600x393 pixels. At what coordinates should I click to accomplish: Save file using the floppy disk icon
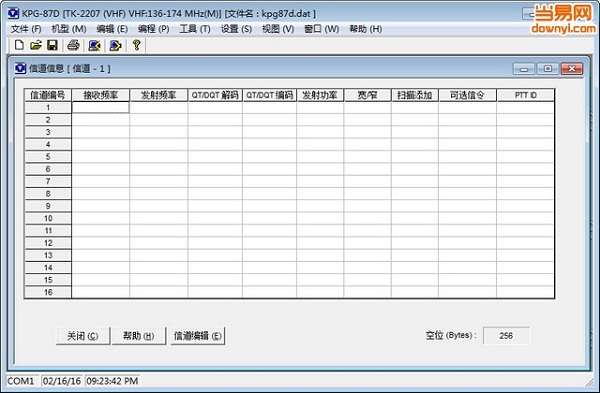pyautogui.click(x=52, y=45)
